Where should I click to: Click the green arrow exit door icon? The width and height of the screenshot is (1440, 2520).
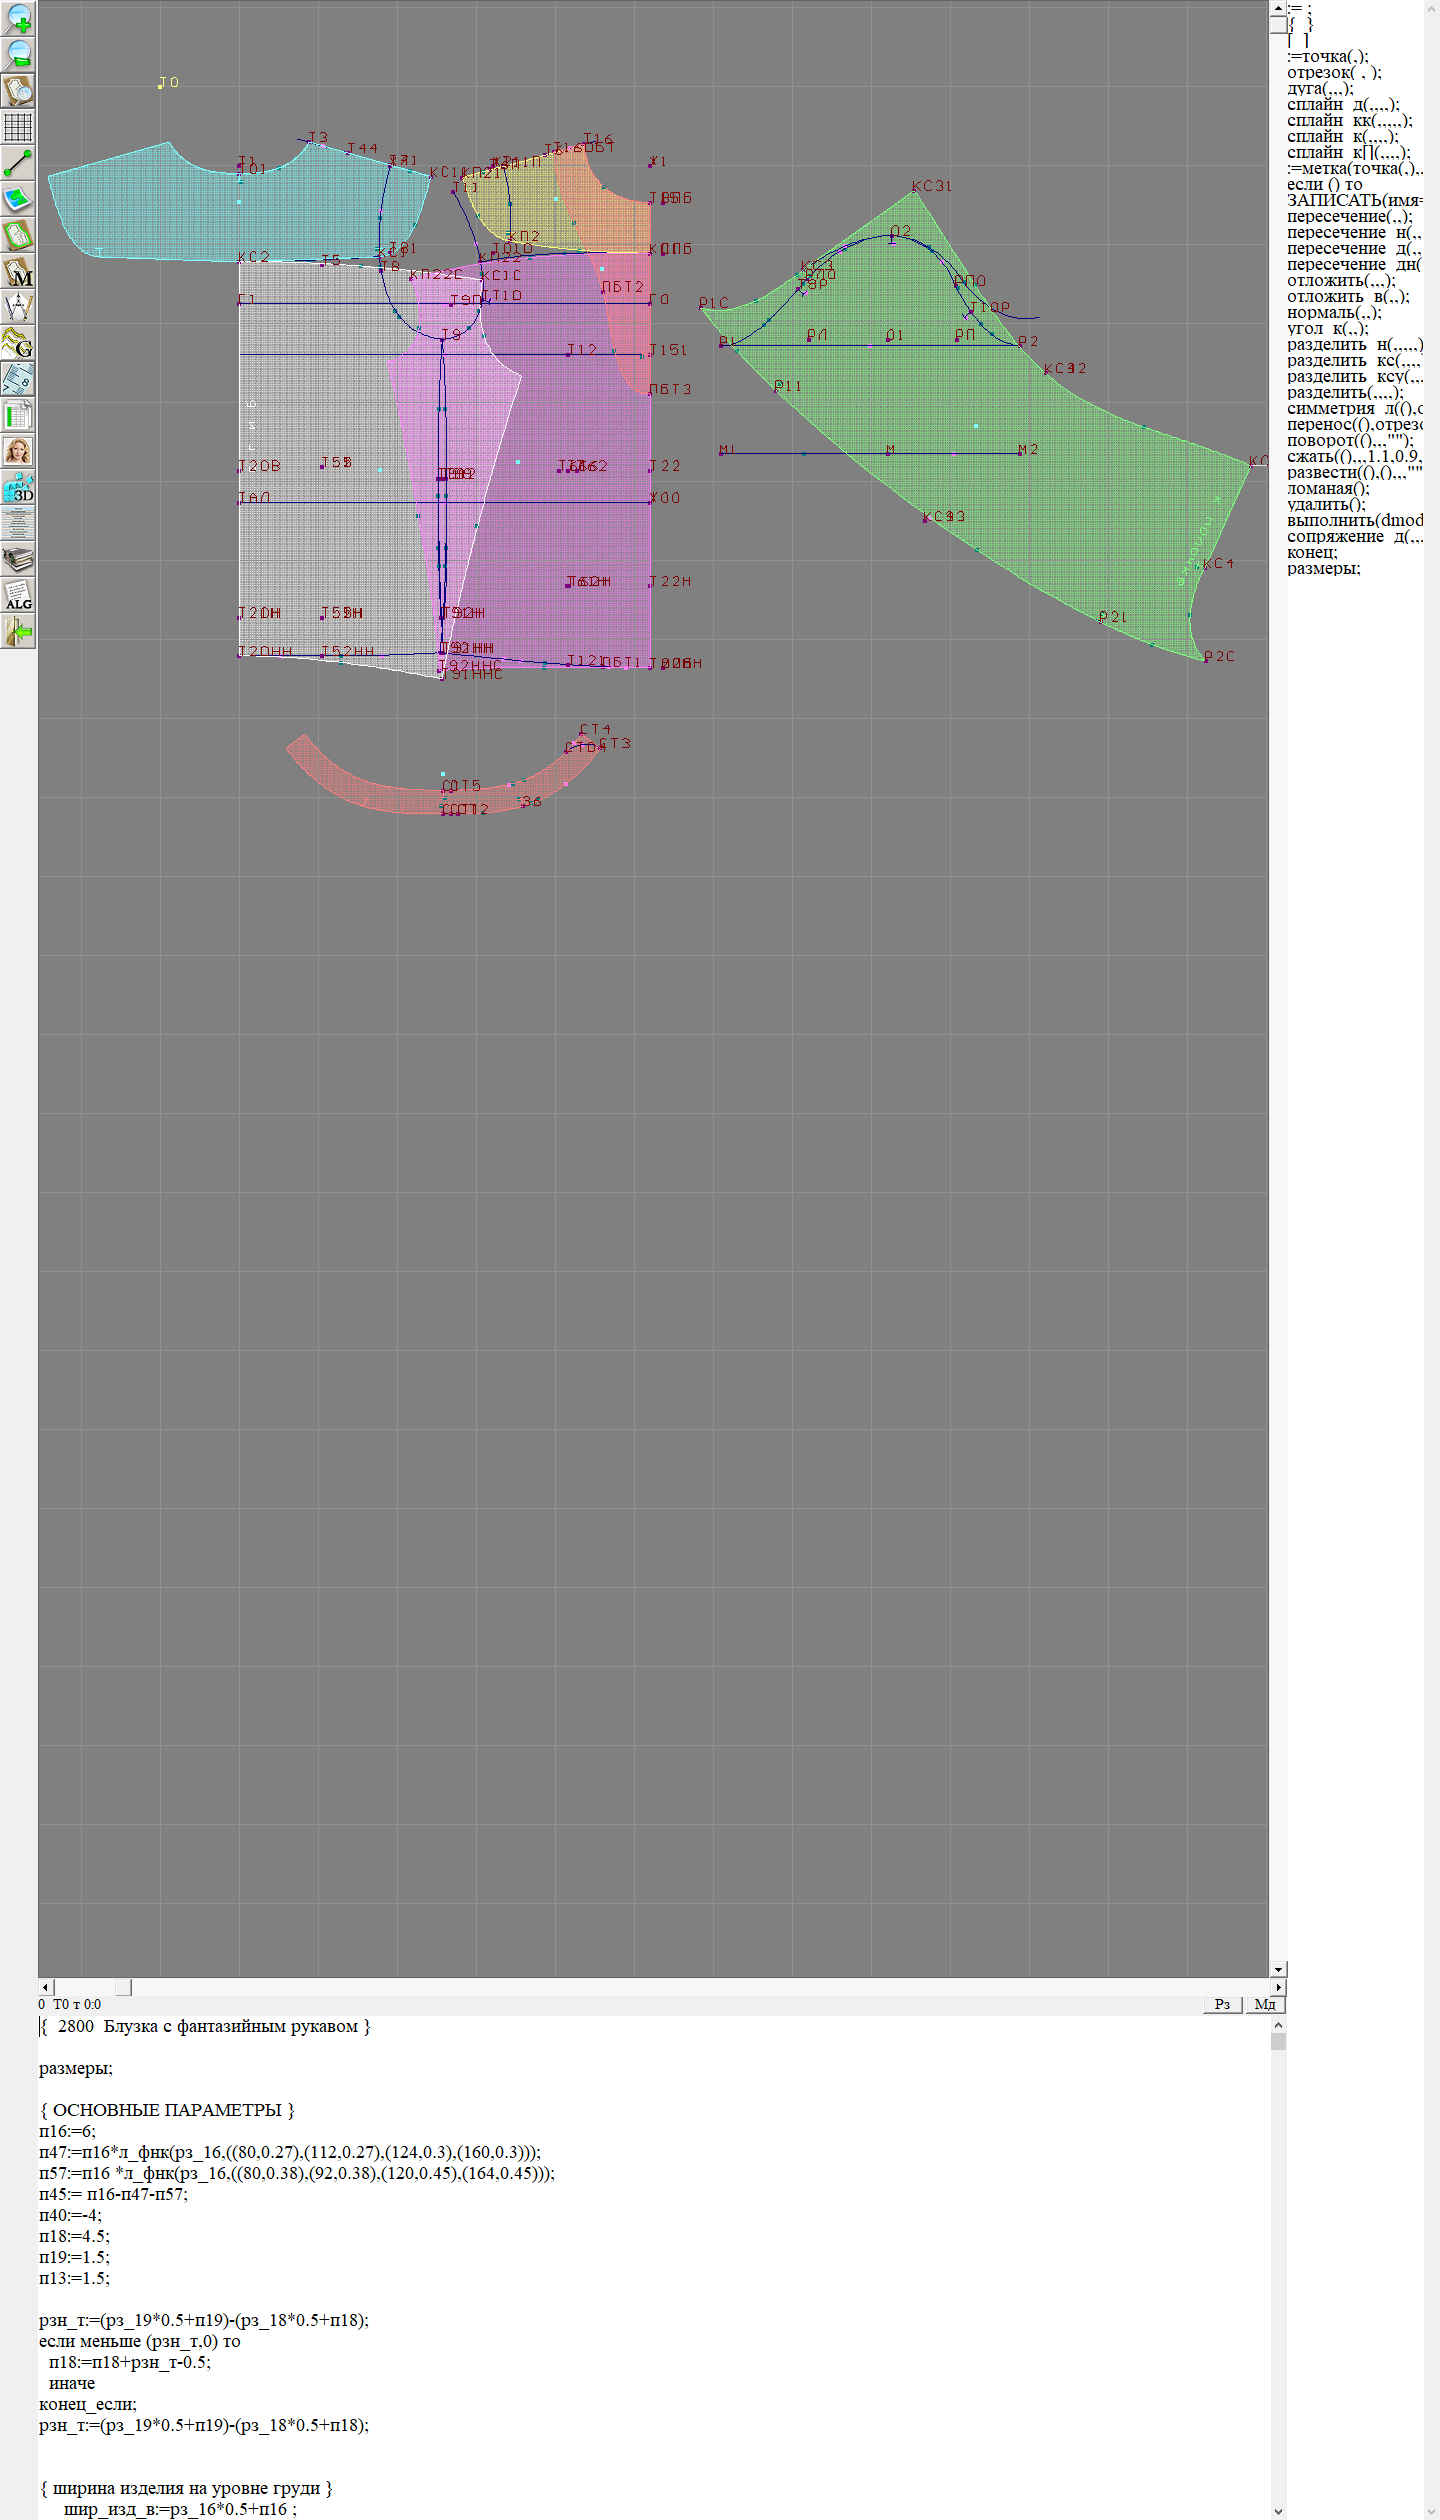pyautogui.click(x=18, y=631)
